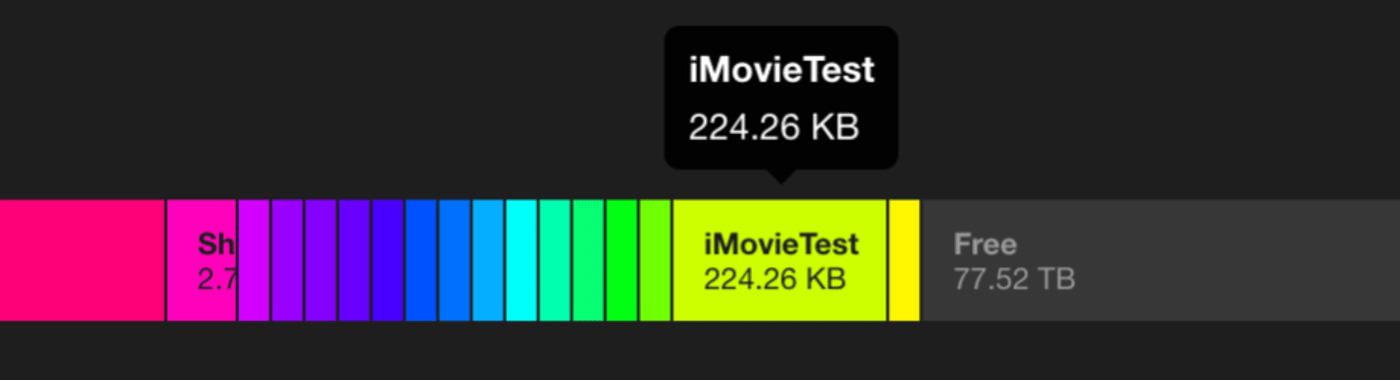This screenshot has height=380, width=1400.
Task: Click the pure bright green segment
Action: [x=622, y=260]
